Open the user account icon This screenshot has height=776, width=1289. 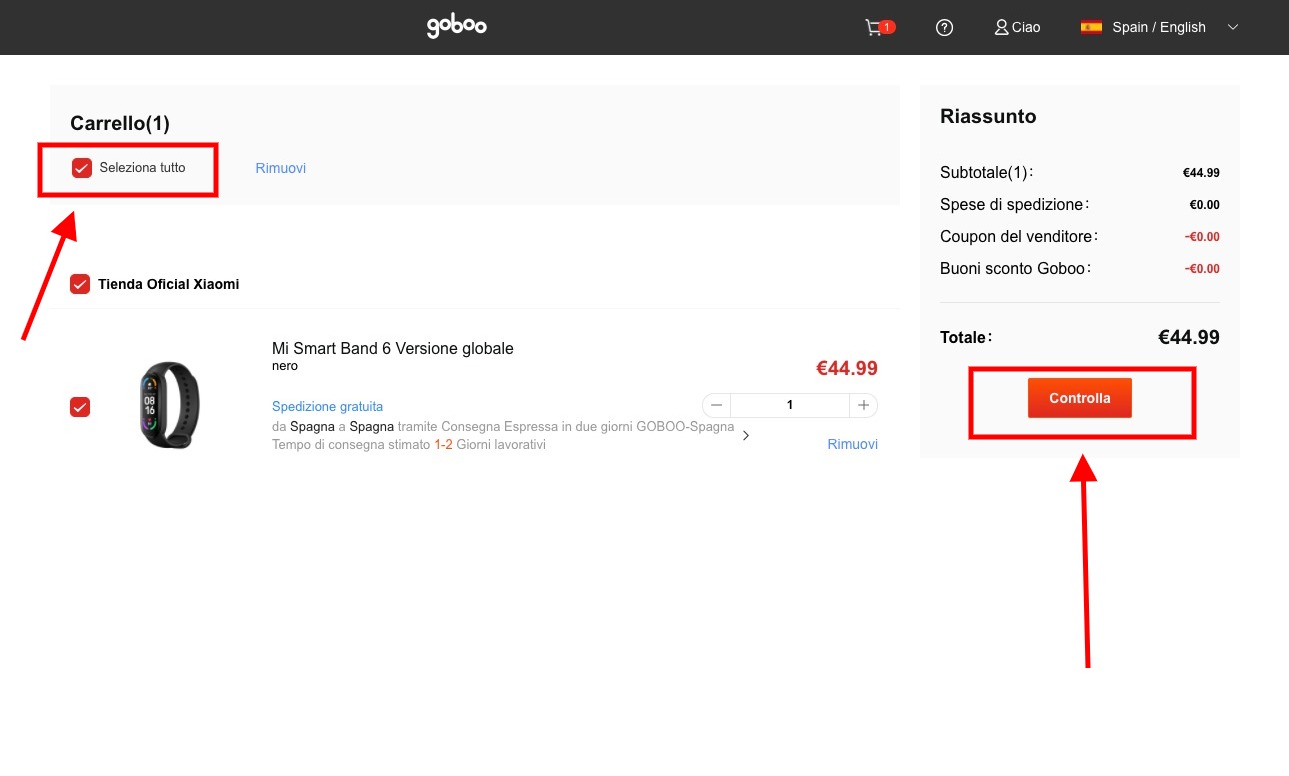(x=1001, y=27)
